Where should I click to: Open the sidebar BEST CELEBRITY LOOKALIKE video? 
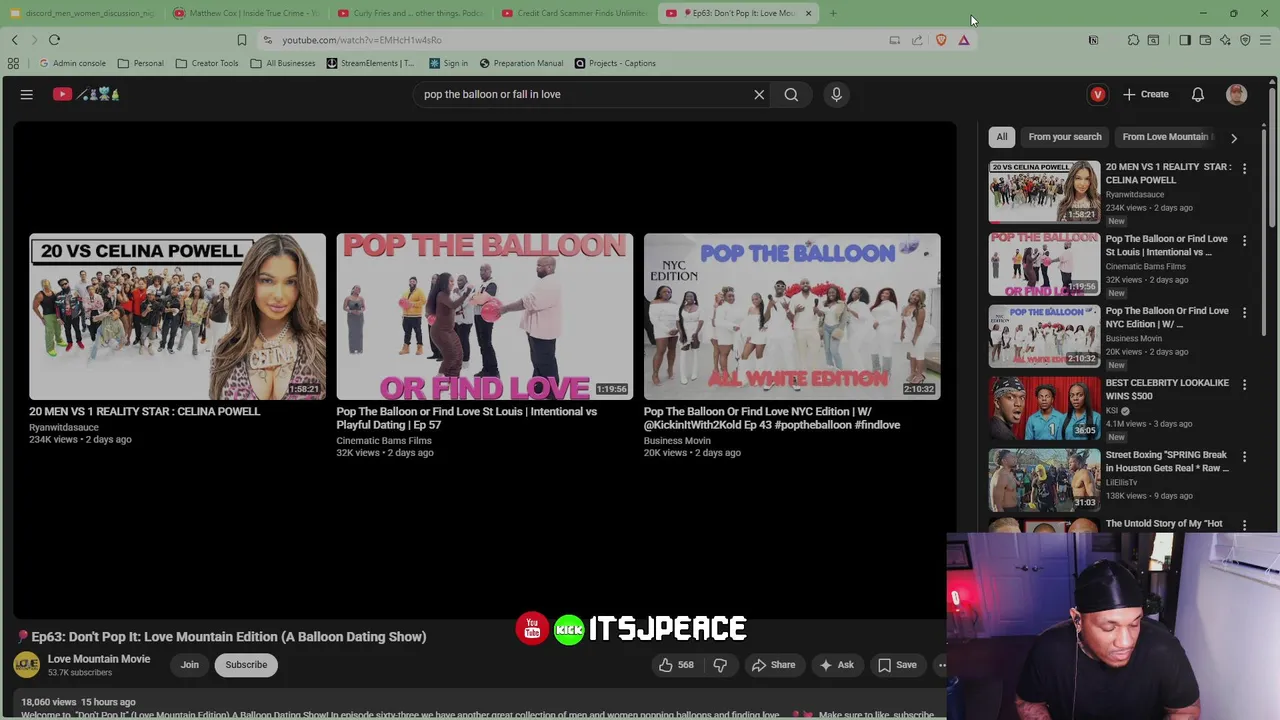point(1044,408)
